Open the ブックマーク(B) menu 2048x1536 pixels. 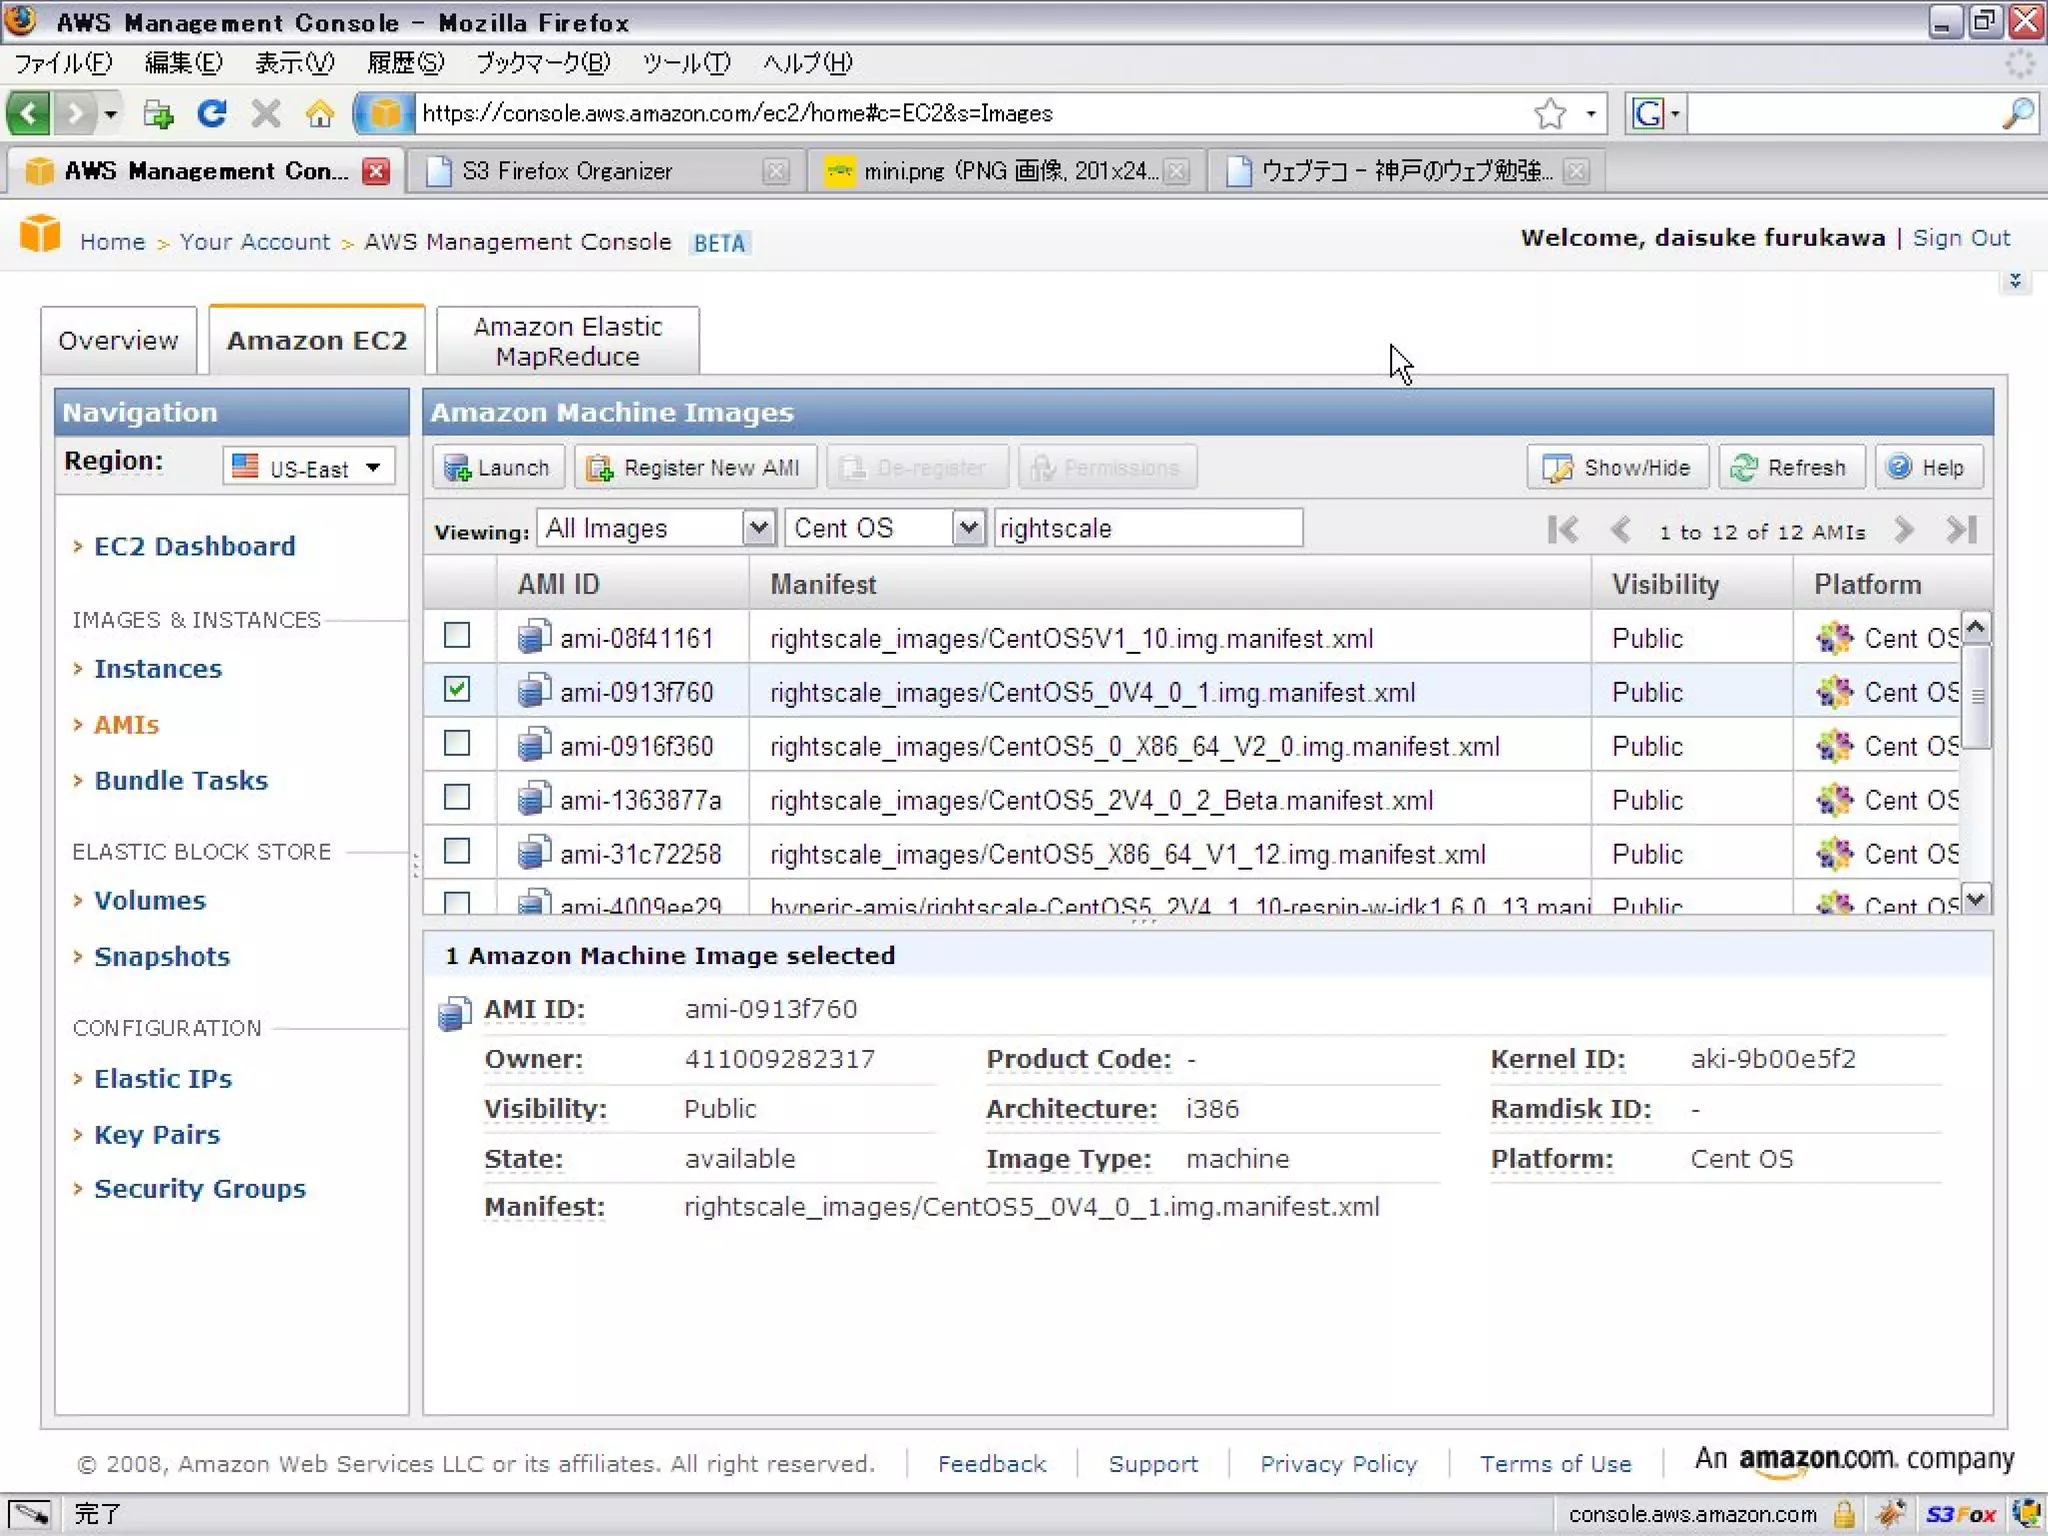coord(543,63)
